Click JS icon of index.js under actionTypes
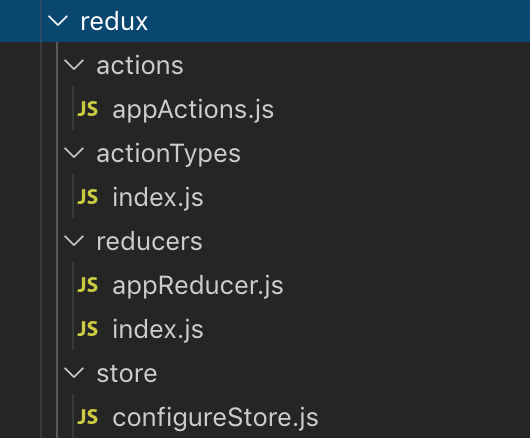Viewport: 530px width, 438px height. [x=88, y=197]
